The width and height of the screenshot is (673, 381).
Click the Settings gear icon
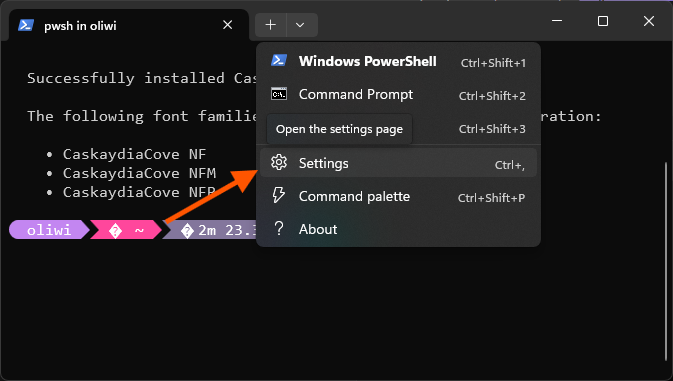pos(279,163)
